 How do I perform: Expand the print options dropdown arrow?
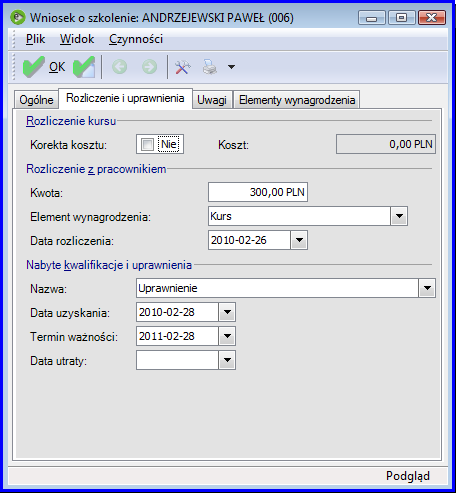[x=231, y=67]
